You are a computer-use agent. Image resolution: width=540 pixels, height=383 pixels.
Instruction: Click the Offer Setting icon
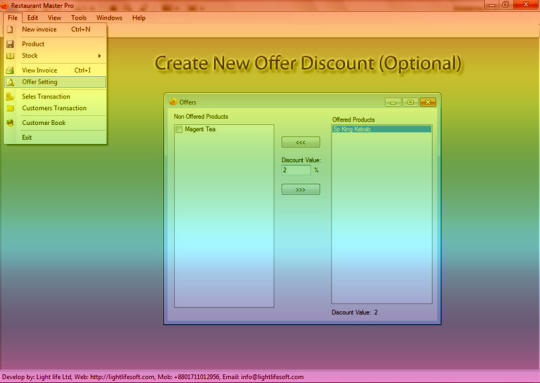tap(10, 82)
